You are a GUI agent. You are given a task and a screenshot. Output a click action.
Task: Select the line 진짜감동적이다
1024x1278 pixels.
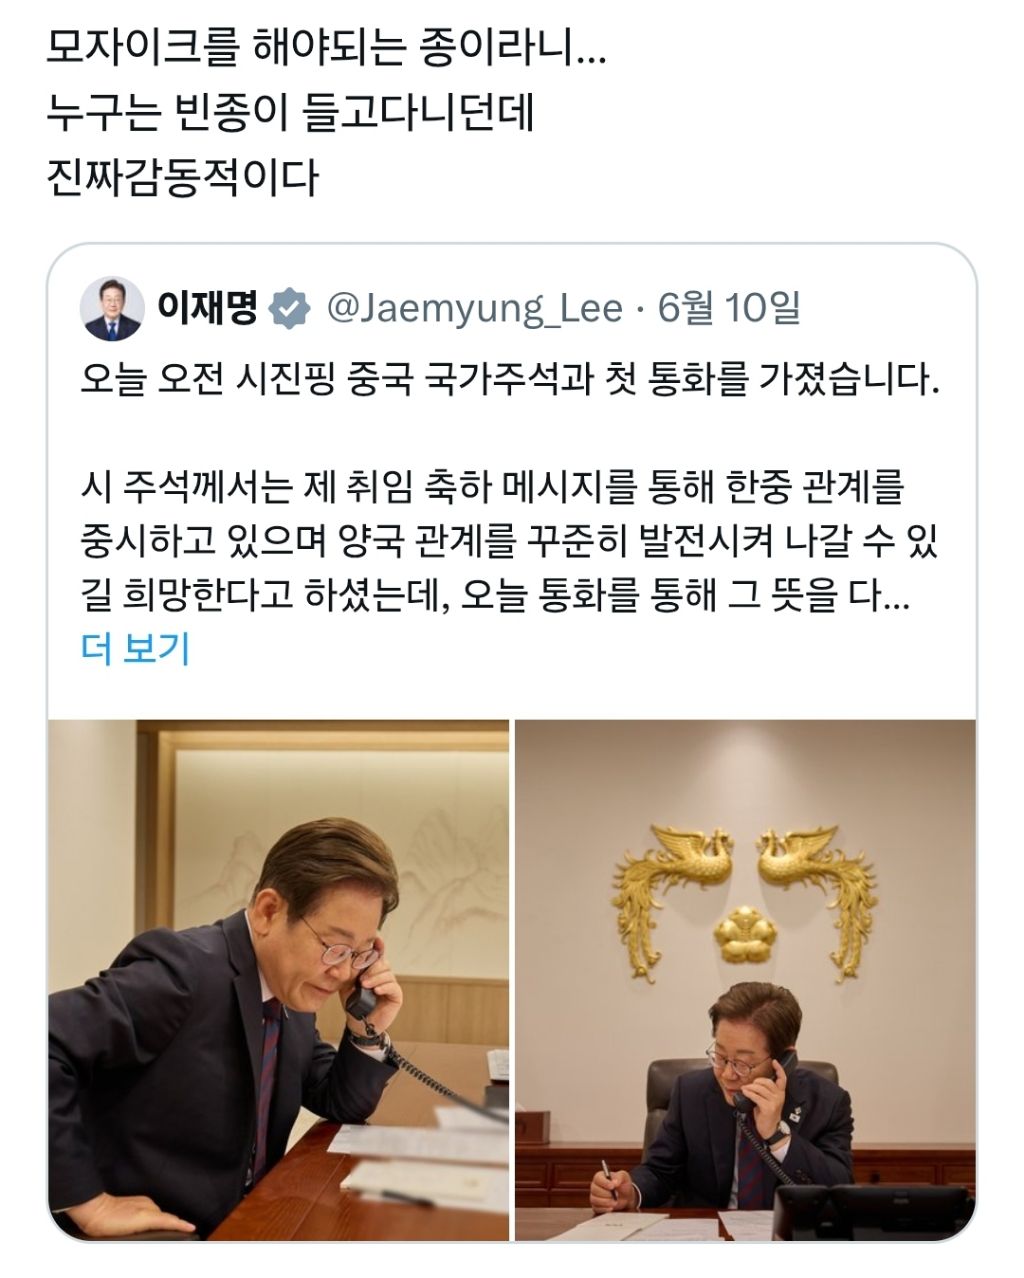tap(182, 177)
